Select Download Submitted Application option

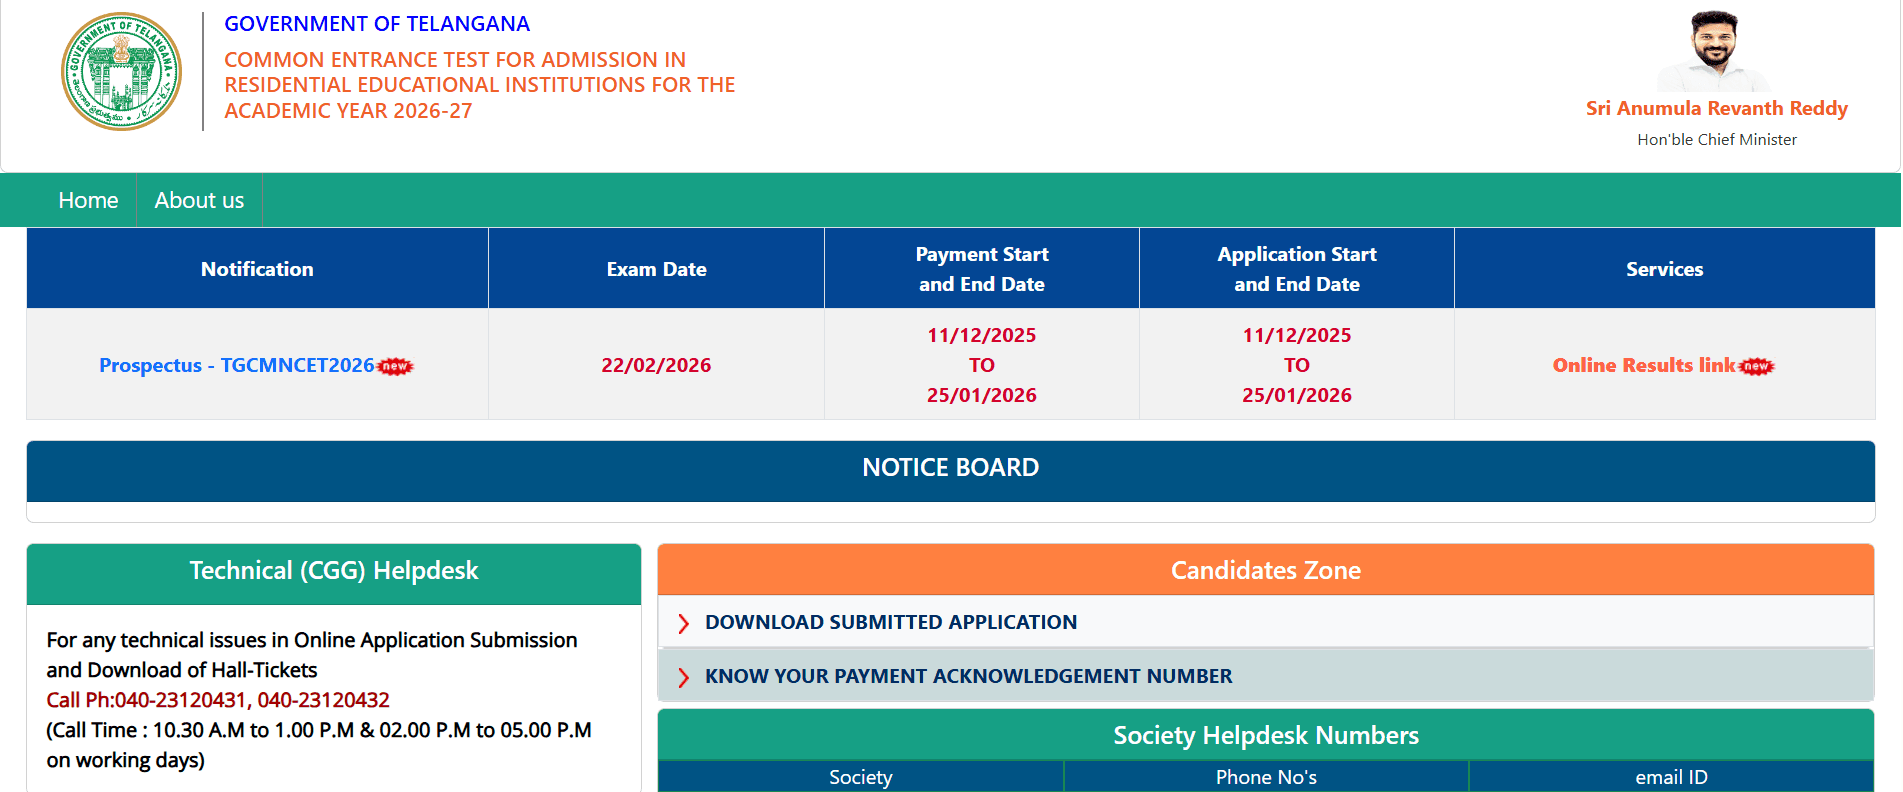pos(890,622)
